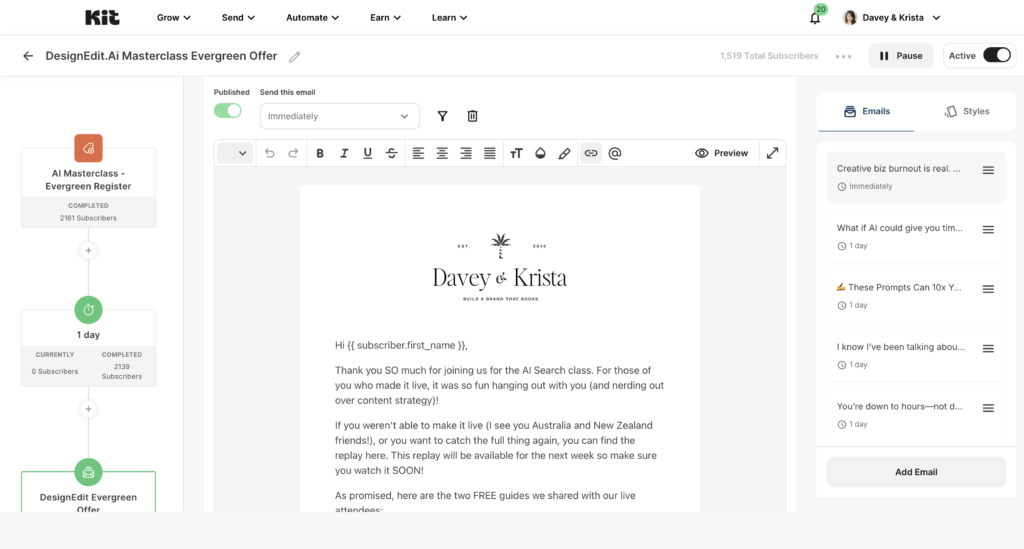Toggle the Published switch off
This screenshot has height=549, width=1024.
point(228,111)
